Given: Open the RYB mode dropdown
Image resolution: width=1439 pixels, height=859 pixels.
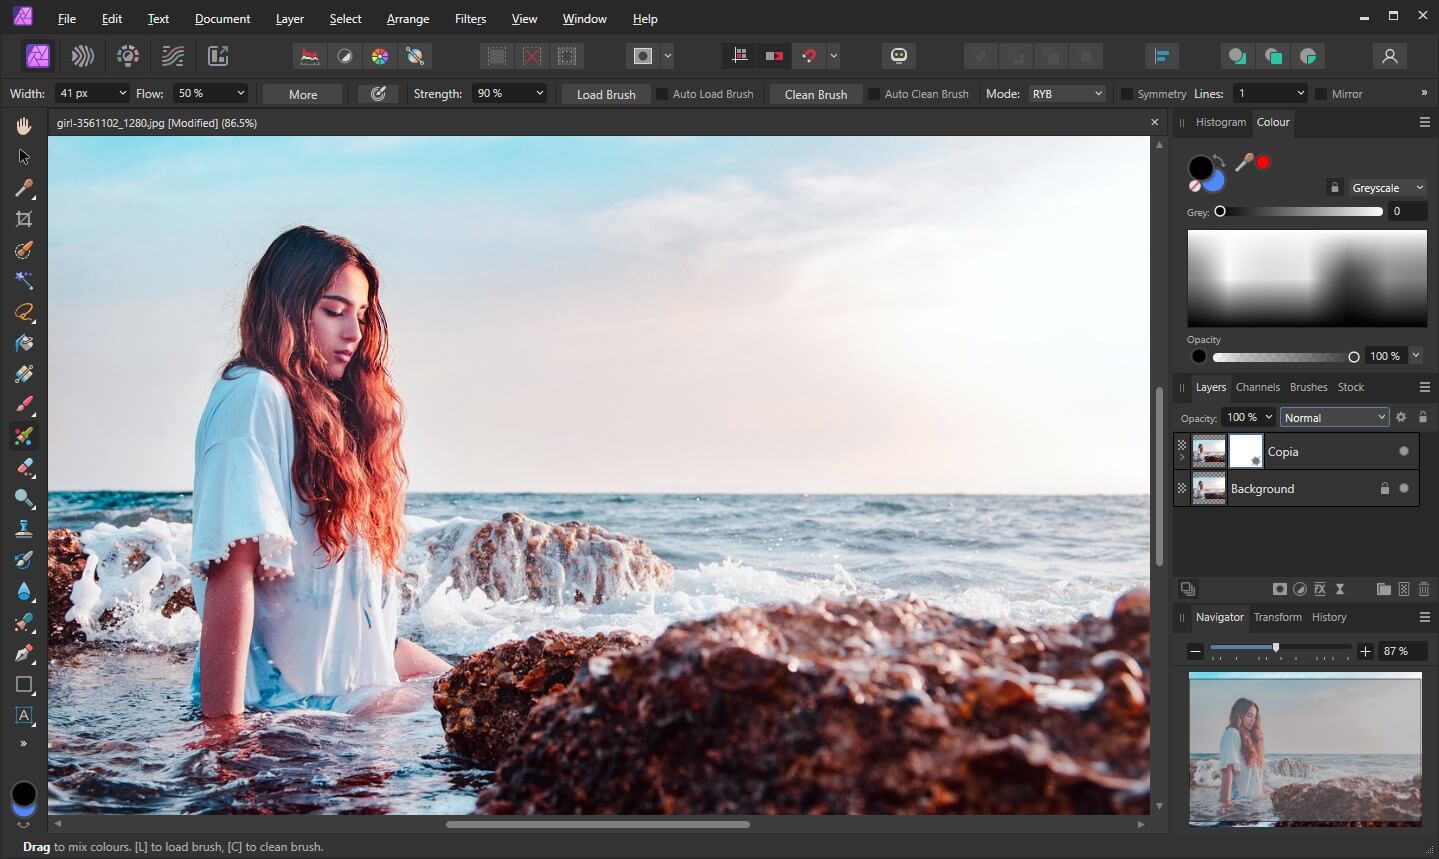Looking at the screenshot, I should (1066, 94).
